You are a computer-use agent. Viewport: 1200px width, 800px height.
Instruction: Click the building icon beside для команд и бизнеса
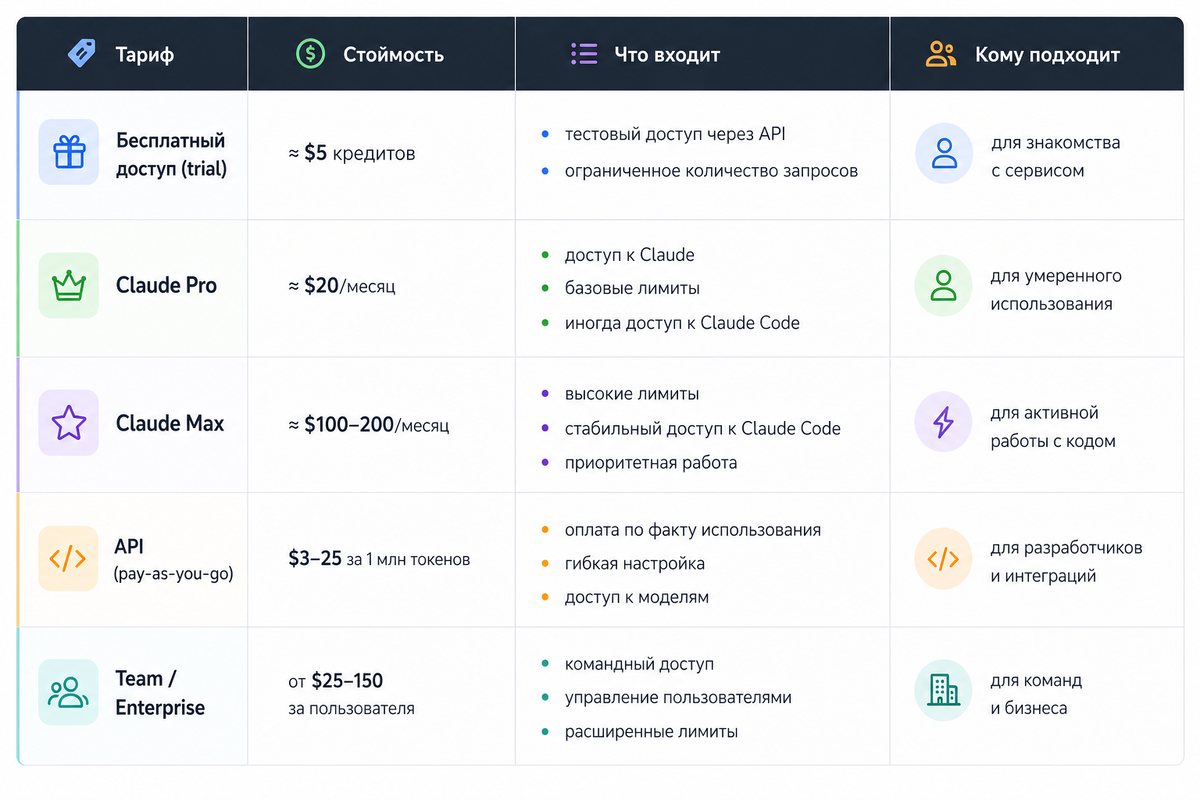[x=944, y=690]
